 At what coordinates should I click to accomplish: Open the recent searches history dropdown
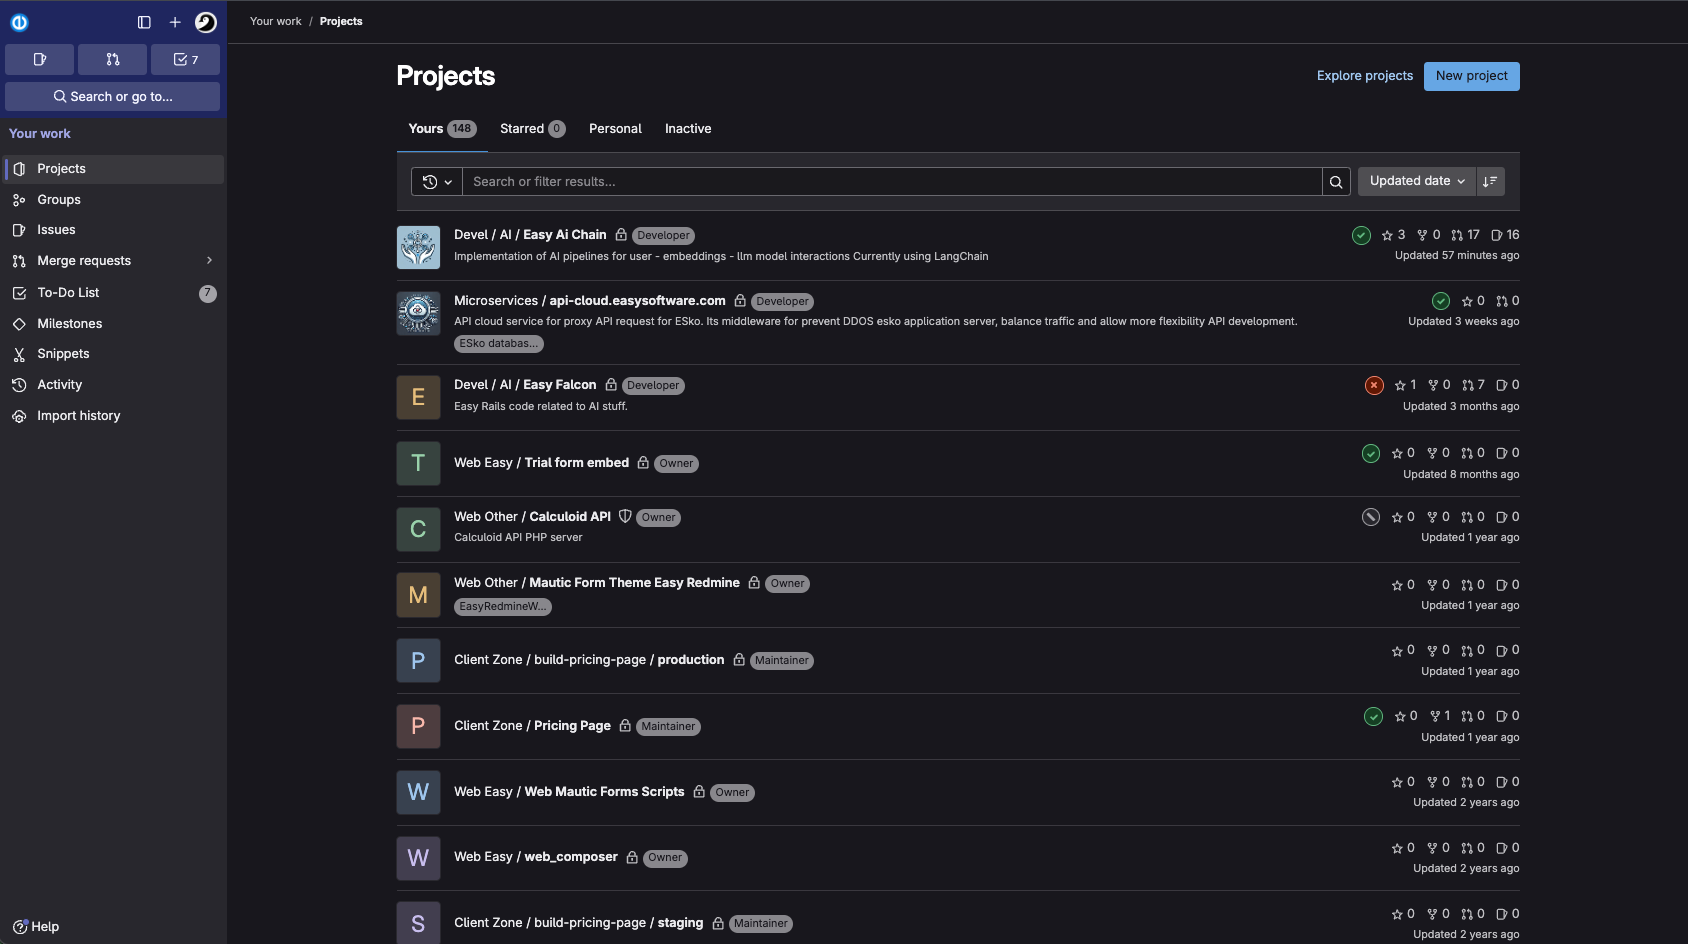pos(437,181)
